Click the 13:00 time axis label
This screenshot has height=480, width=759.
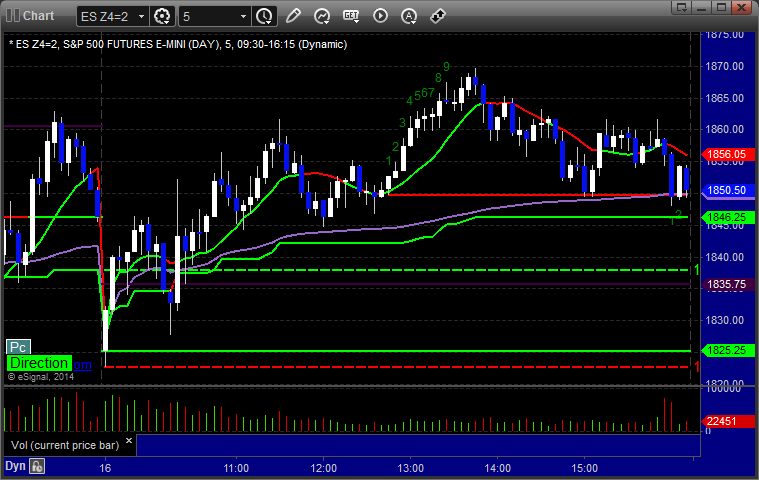pyautogui.click(x=410, y=468)
